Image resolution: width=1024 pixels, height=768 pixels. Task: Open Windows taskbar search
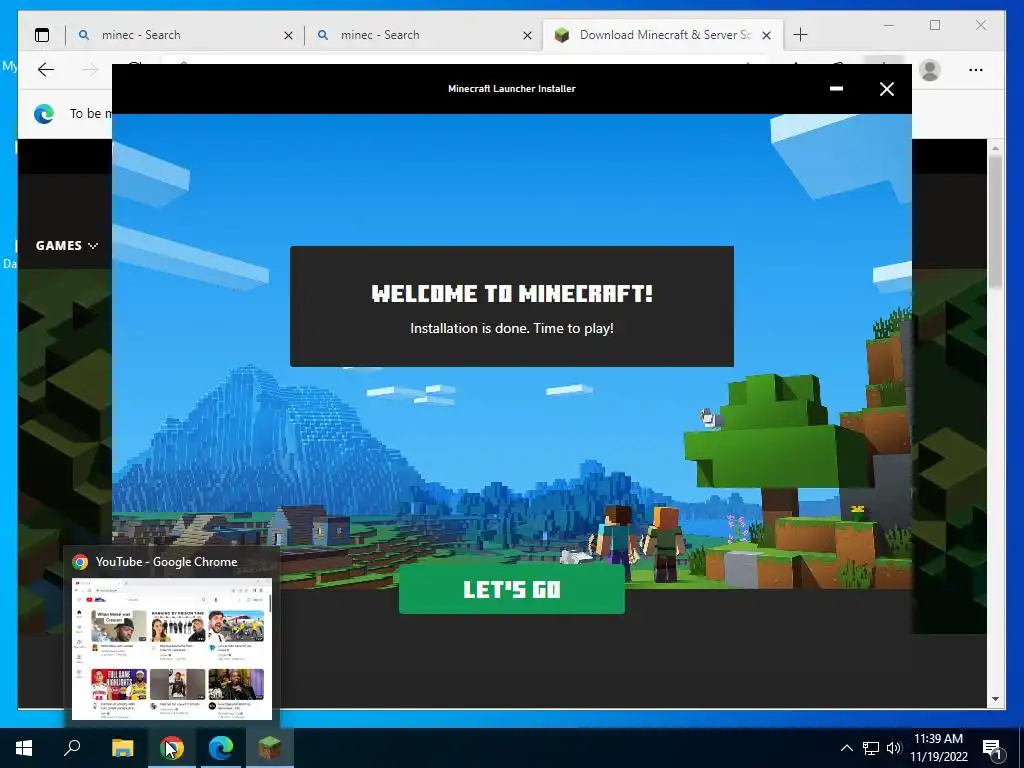coord(72,748)
